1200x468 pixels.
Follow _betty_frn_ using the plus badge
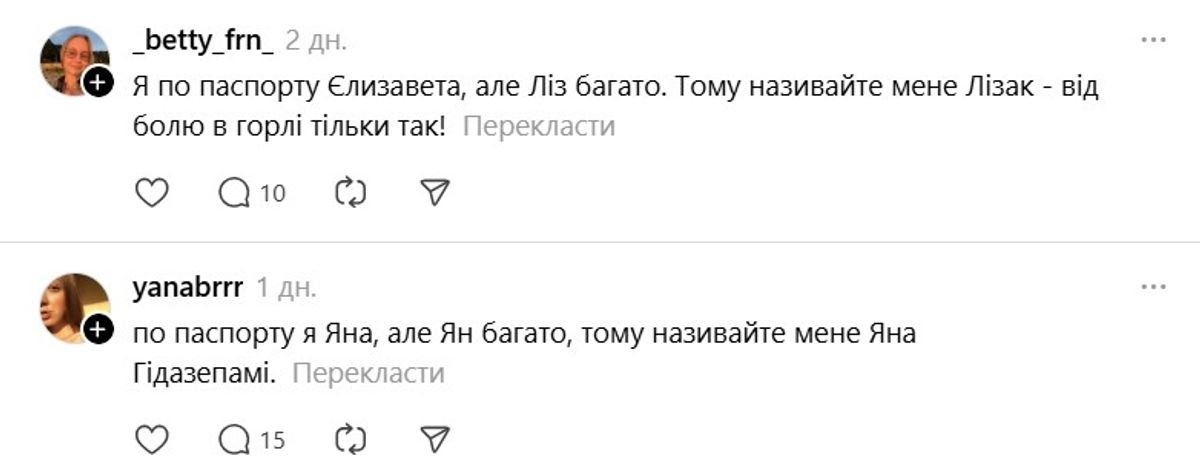coord(97,83)
